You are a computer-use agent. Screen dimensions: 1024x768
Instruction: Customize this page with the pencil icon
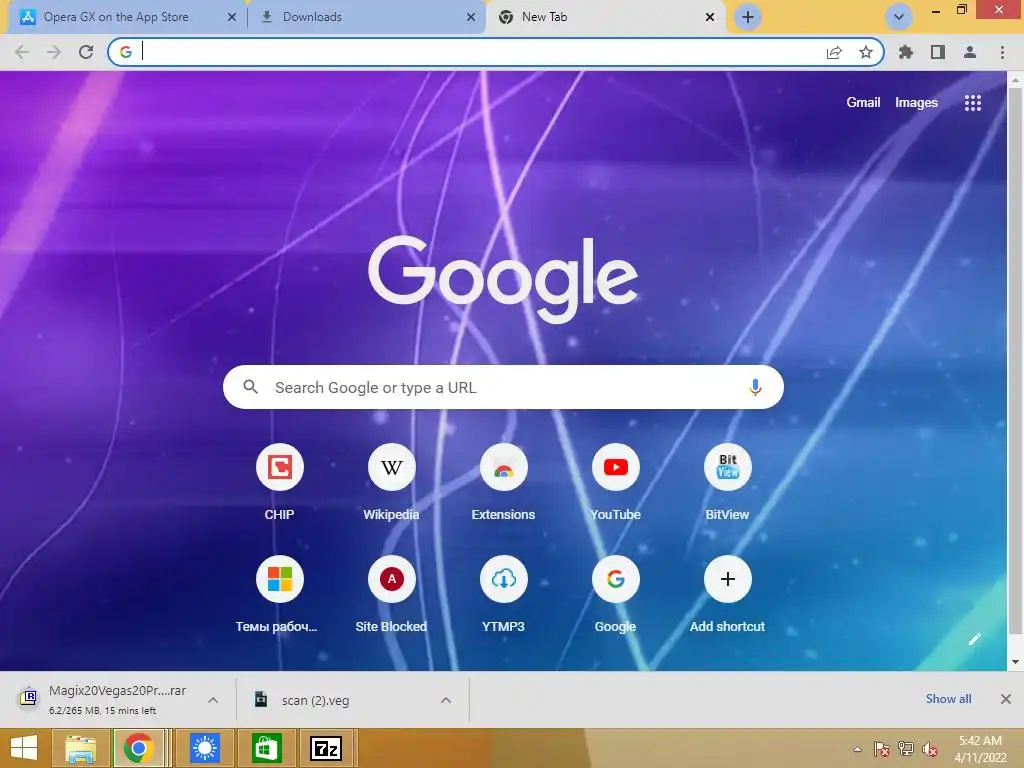tap(974, 639)
